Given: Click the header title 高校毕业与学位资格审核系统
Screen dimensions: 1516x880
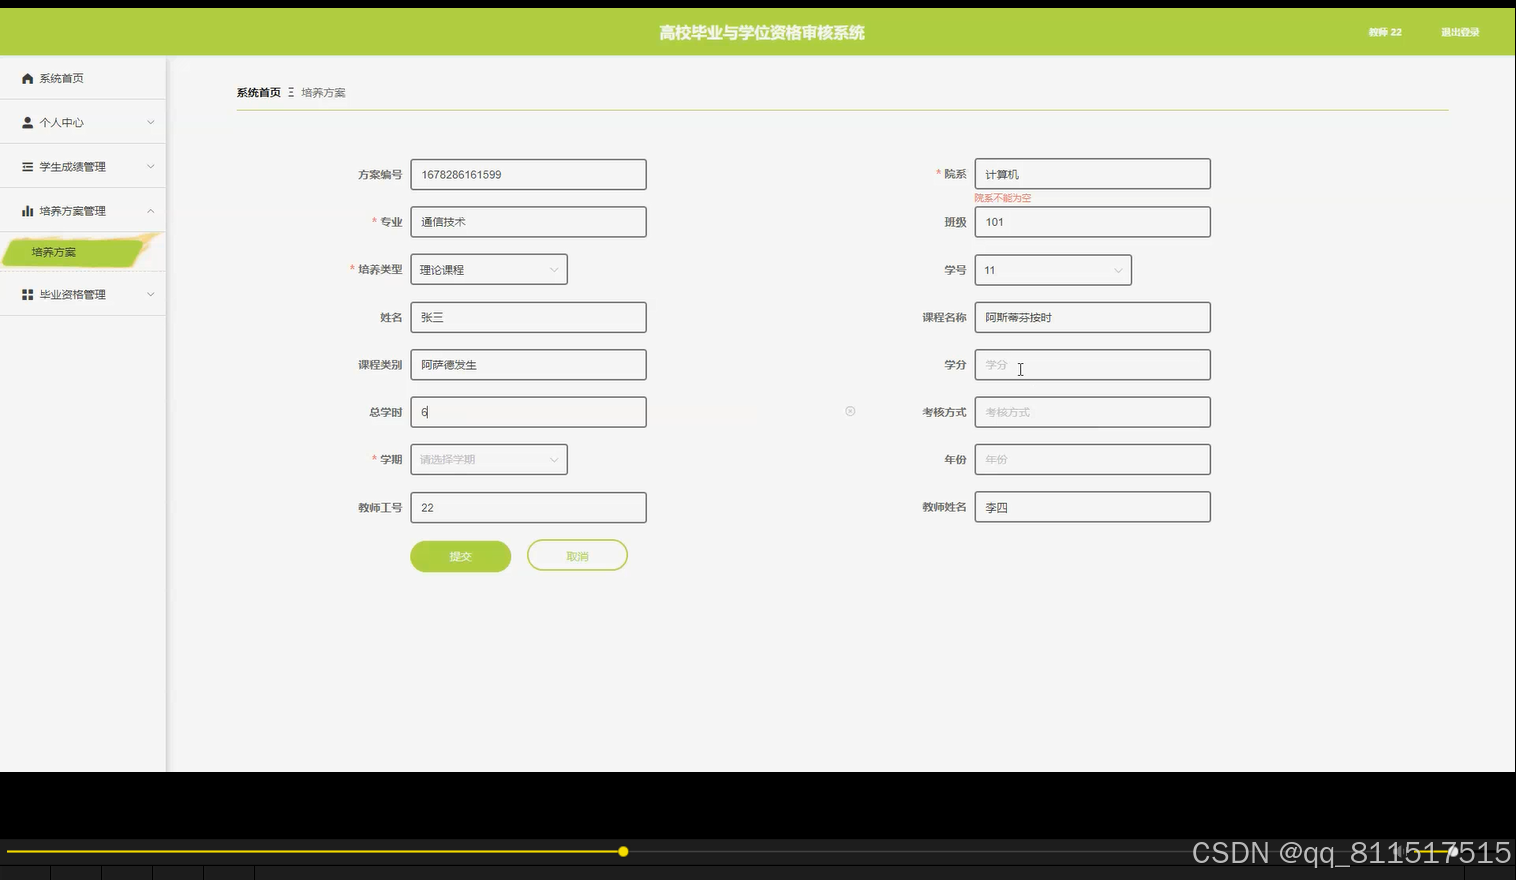Looking at the screenshot, I should point(762,33).
